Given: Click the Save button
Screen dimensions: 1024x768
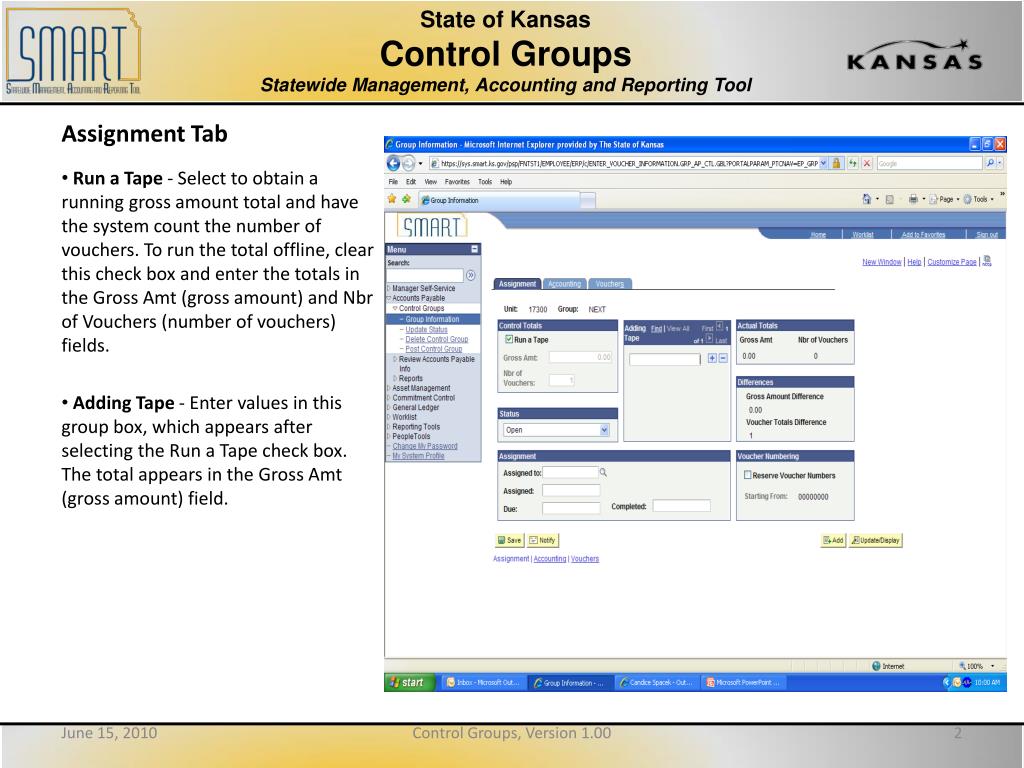Looking at the screenshot, I should click(509, 540).
